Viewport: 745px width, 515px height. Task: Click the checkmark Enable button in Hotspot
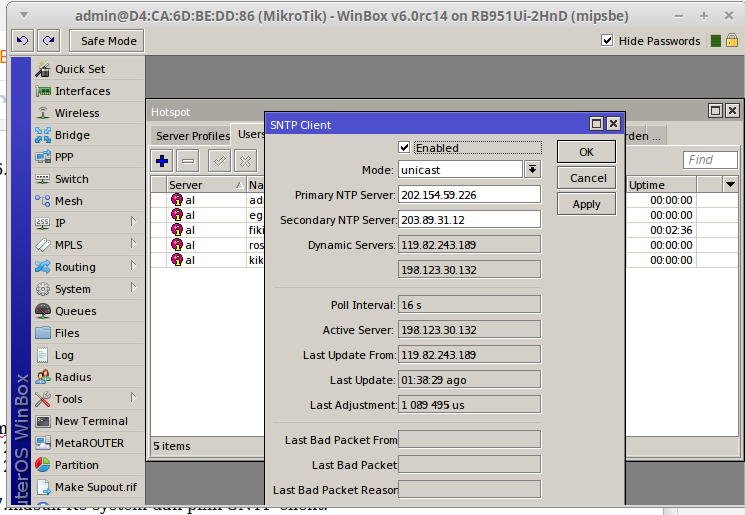tap(220, 161)
